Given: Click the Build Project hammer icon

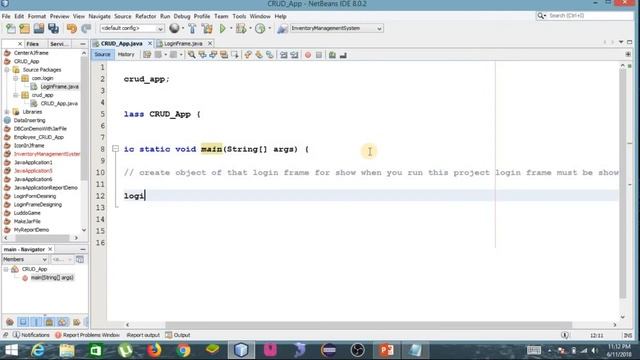Looking at the screenshot, I should click(x=192, y=29).
